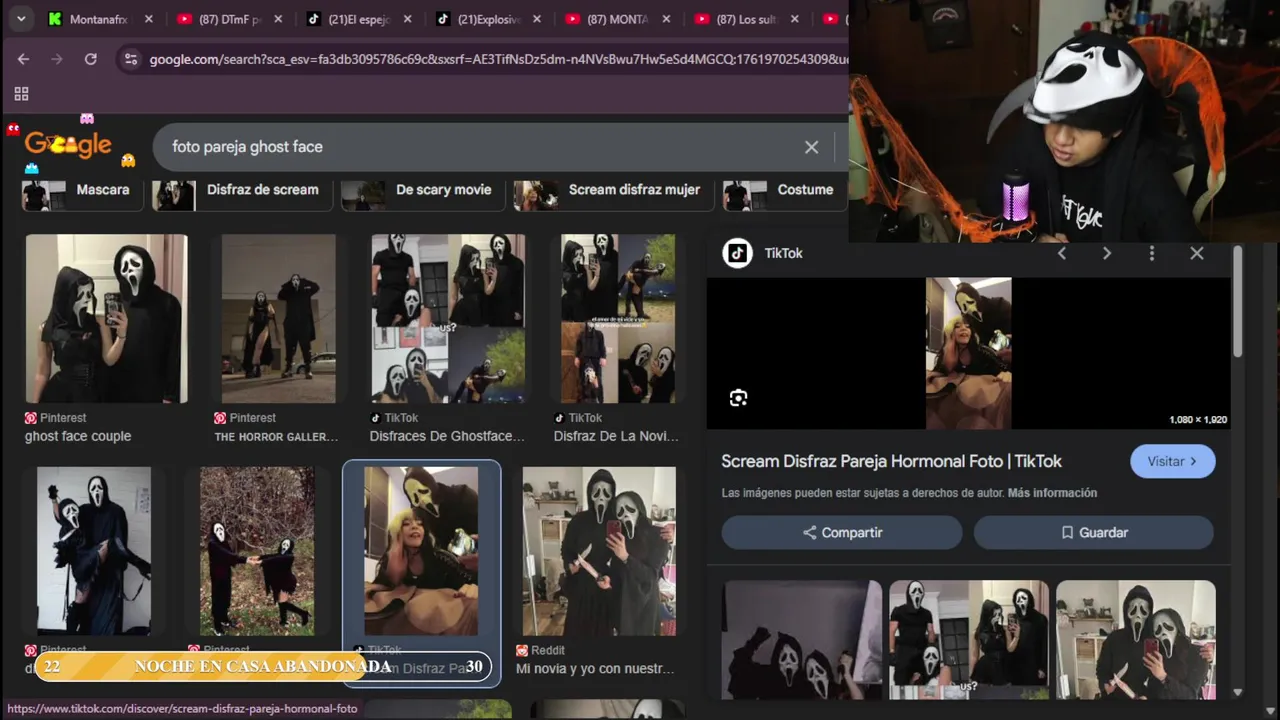Select the 'Scream disfraz mujer' filter chip
This screenshot has width=1280, height=720.
click(614, 190)
